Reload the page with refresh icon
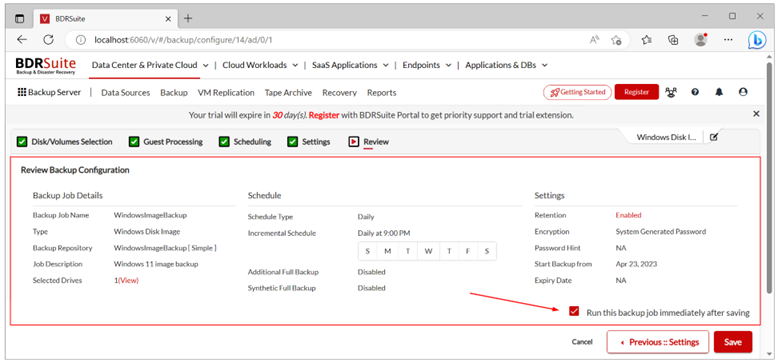 tap(48, 40)
